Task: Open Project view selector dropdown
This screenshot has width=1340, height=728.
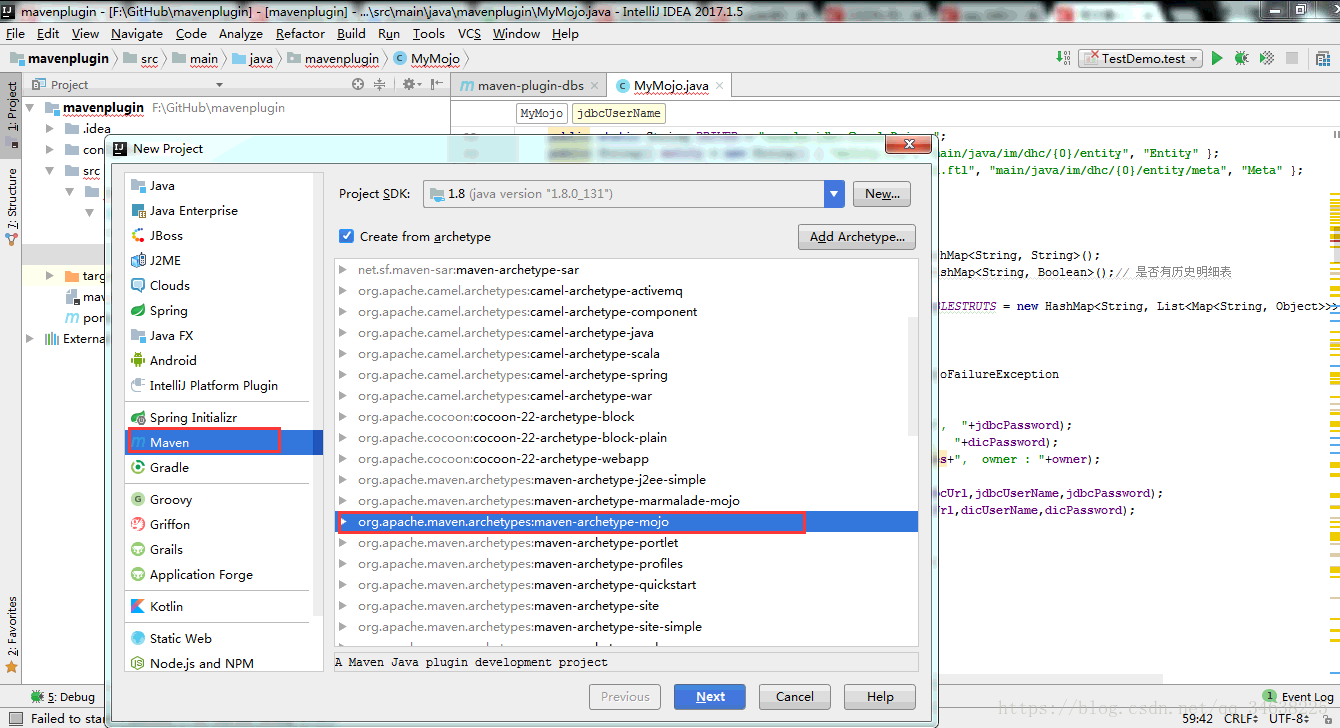Action: coord(220,85)
